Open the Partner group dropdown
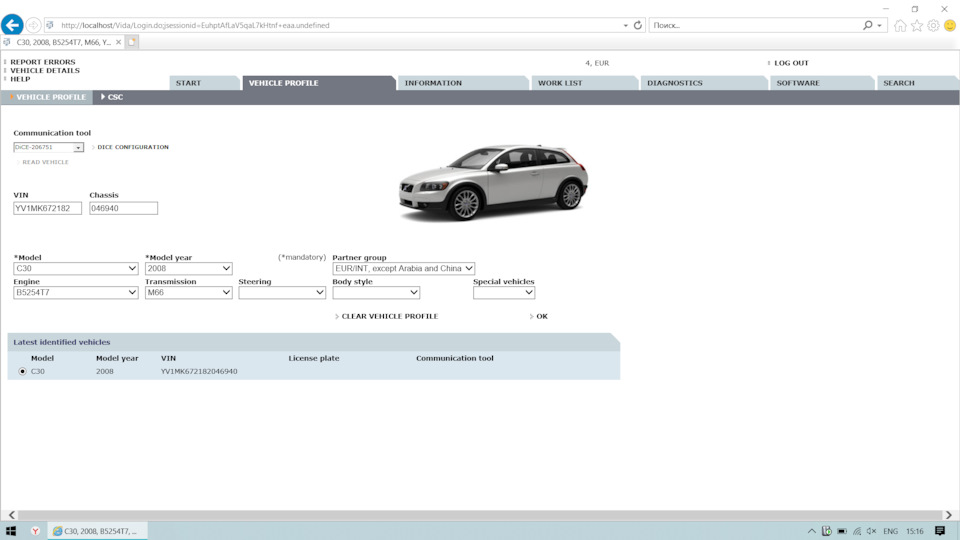 [x=403, y=268]
